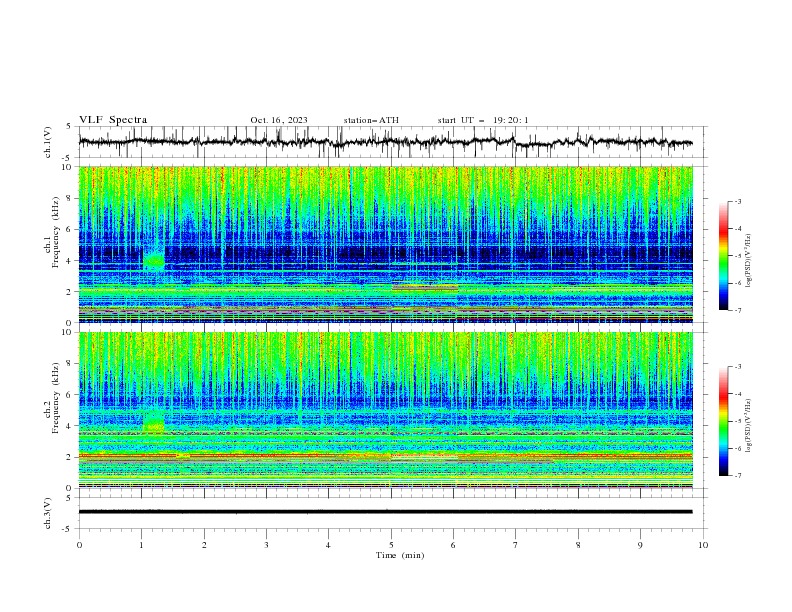This screenshot has height=612, width=792.
Task: Click the '-3' value on upper color bar
Action: click(737, 201)
